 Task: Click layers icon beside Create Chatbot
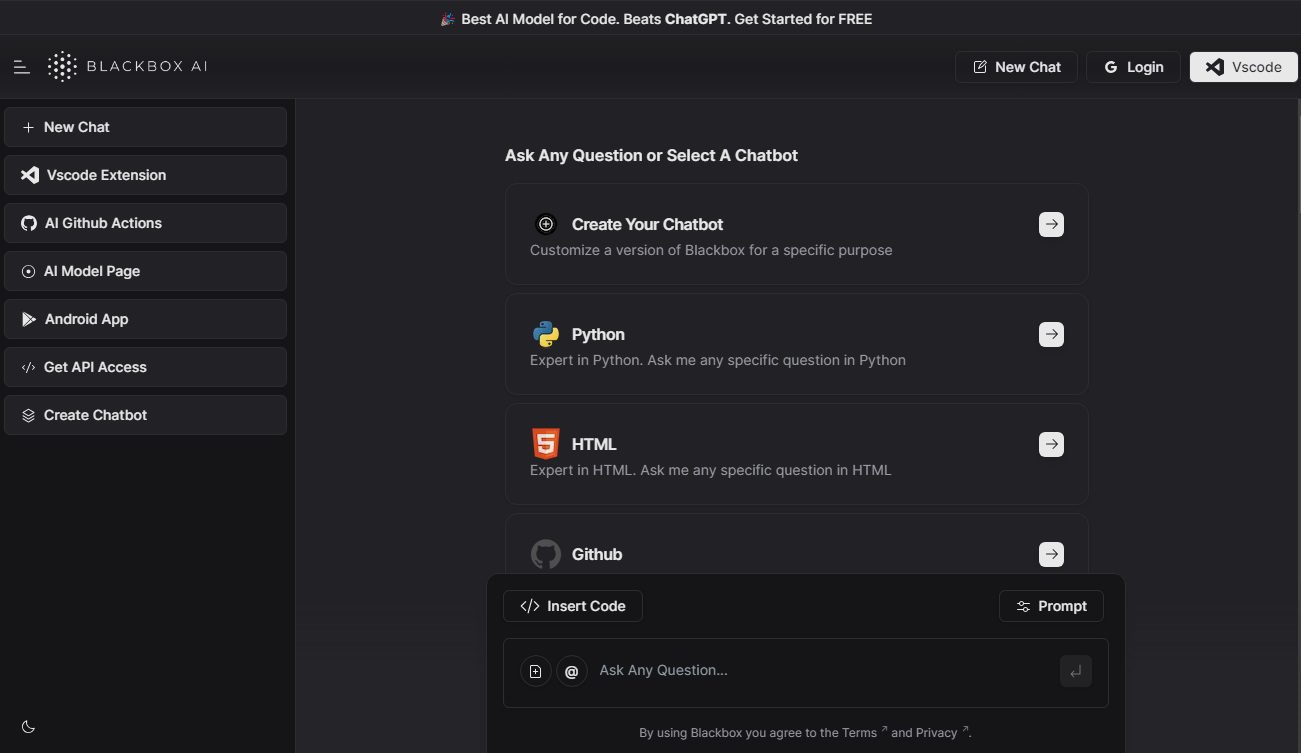[28, 415]
